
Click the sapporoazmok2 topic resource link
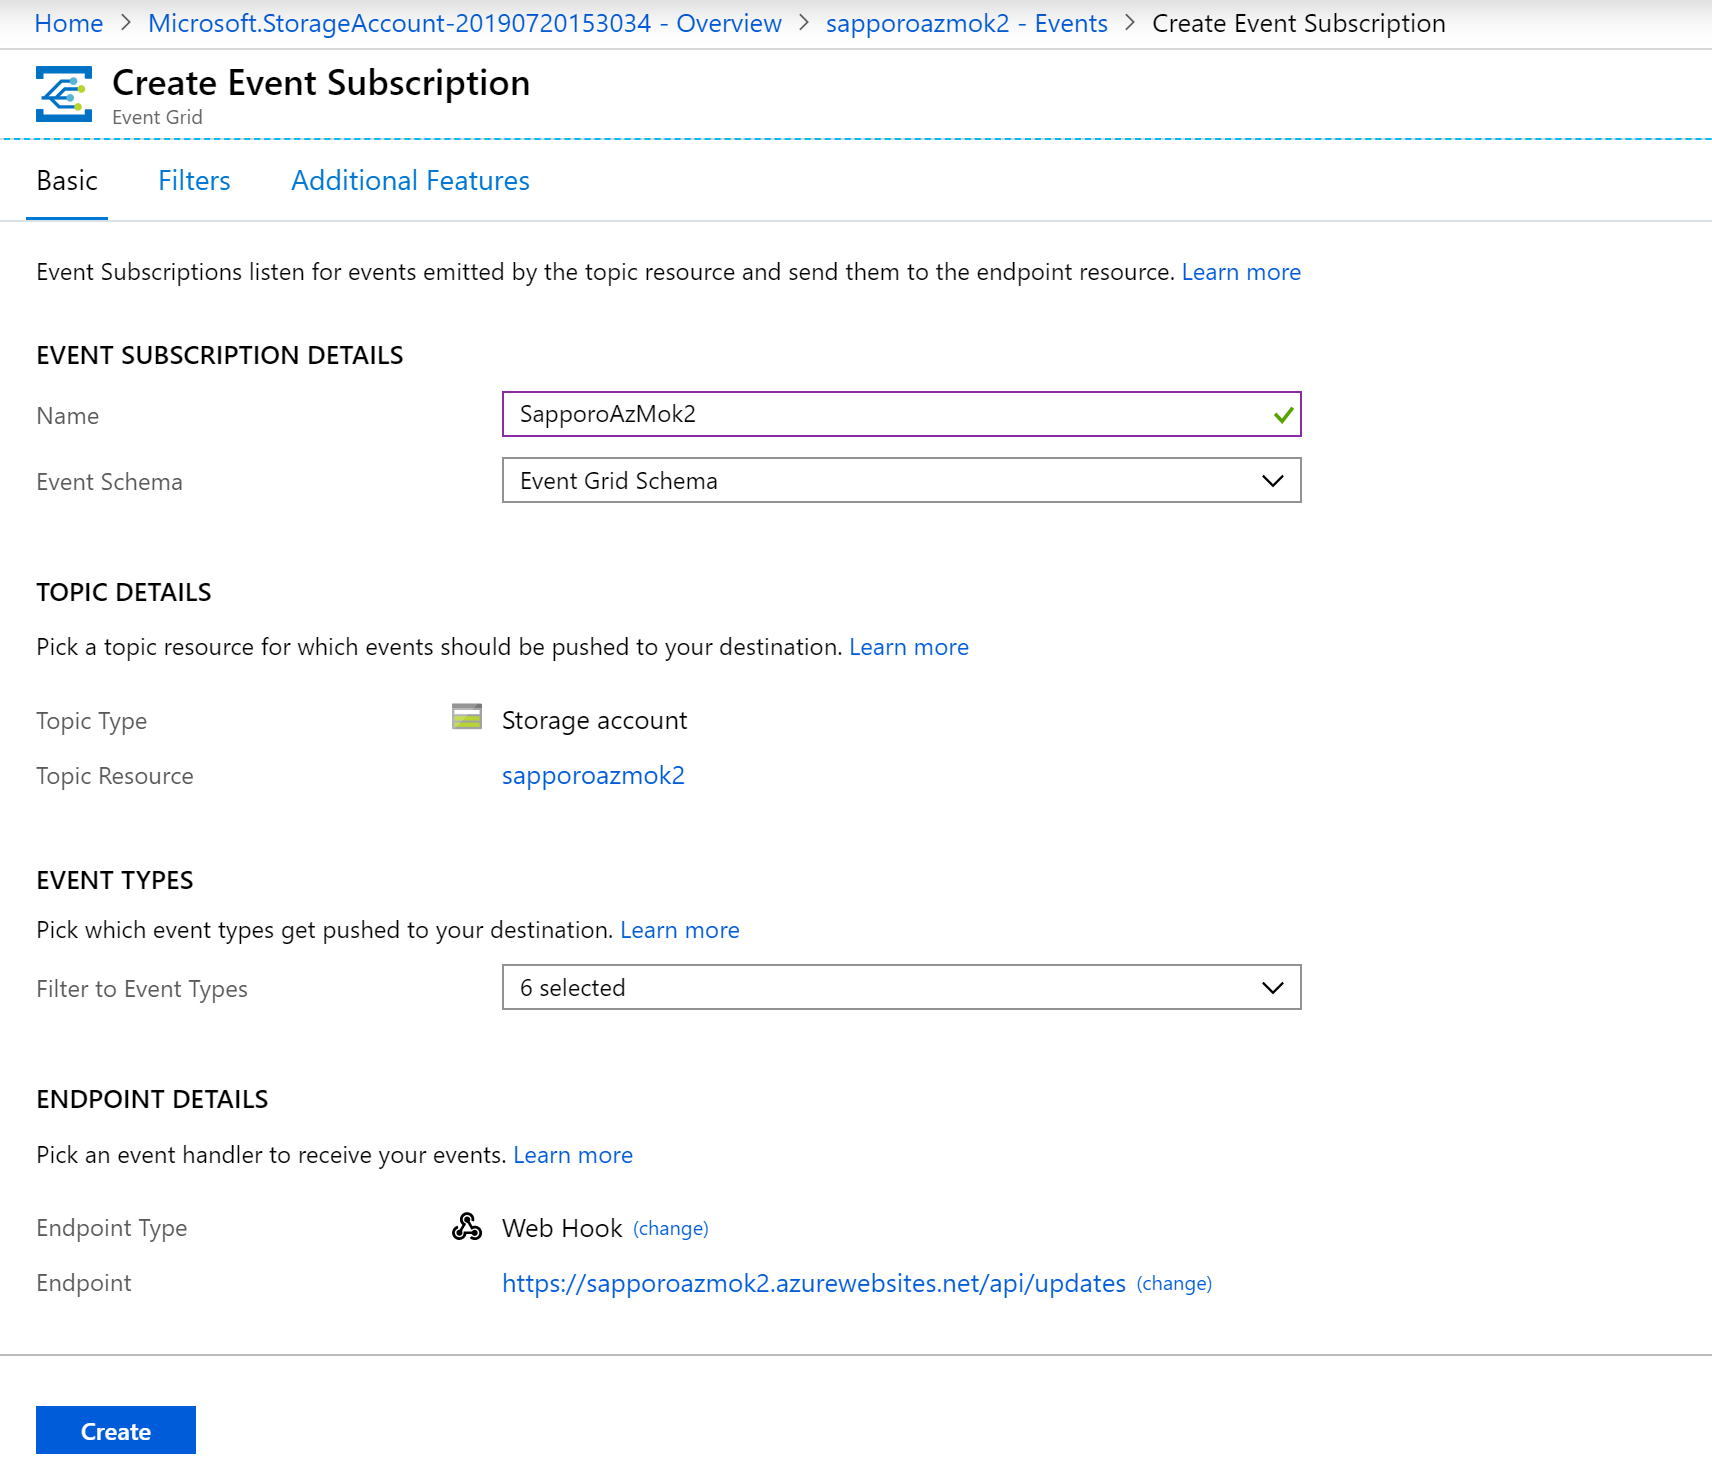tap(593, 775)
